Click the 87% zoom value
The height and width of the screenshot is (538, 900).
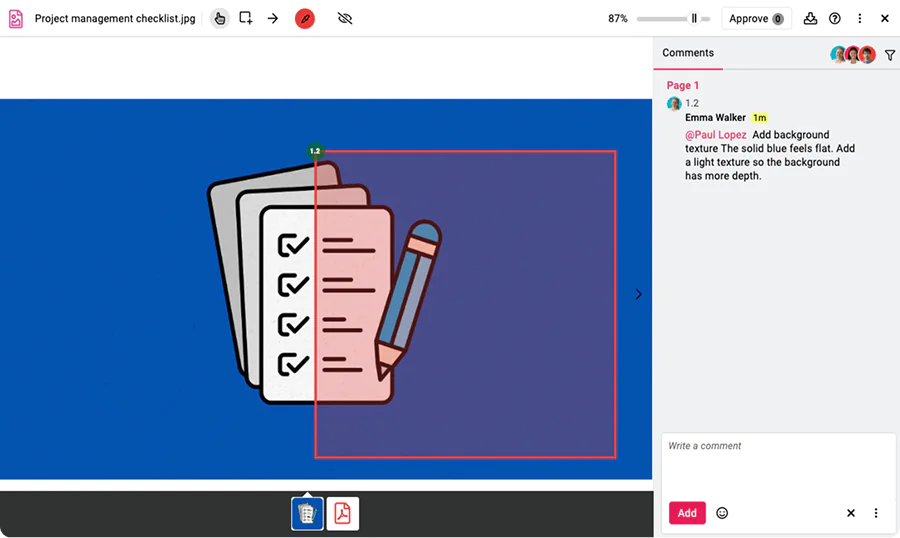pos(618,18)
